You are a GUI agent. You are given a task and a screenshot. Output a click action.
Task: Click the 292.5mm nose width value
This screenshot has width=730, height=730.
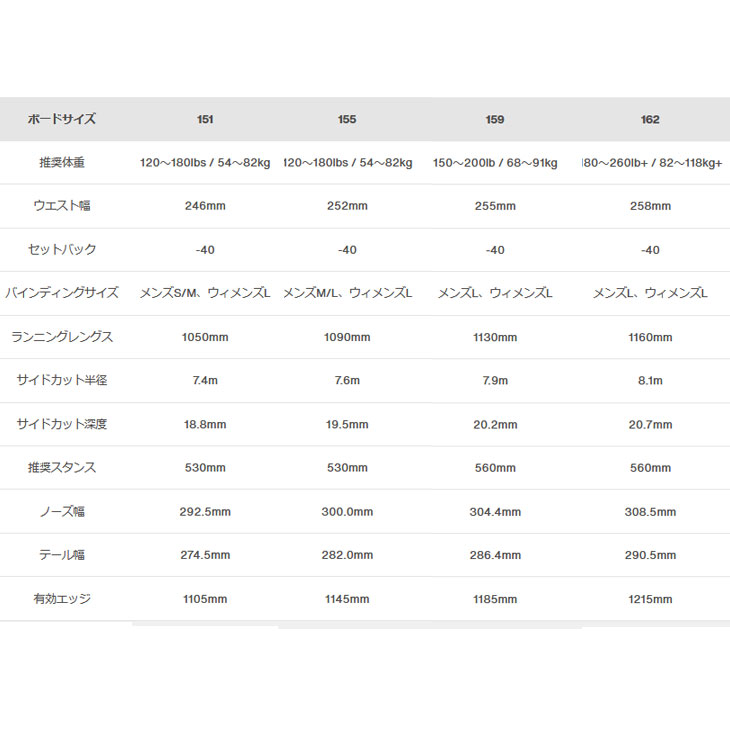pos(205,512)
